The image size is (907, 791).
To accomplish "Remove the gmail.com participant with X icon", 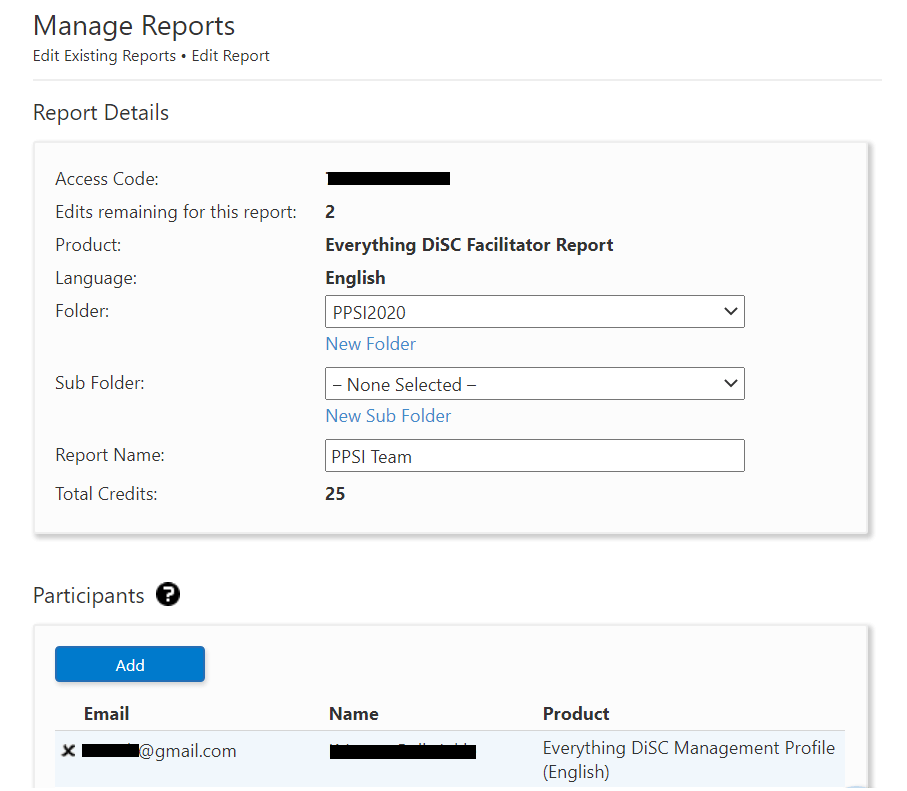I will [x=68, y=751].
